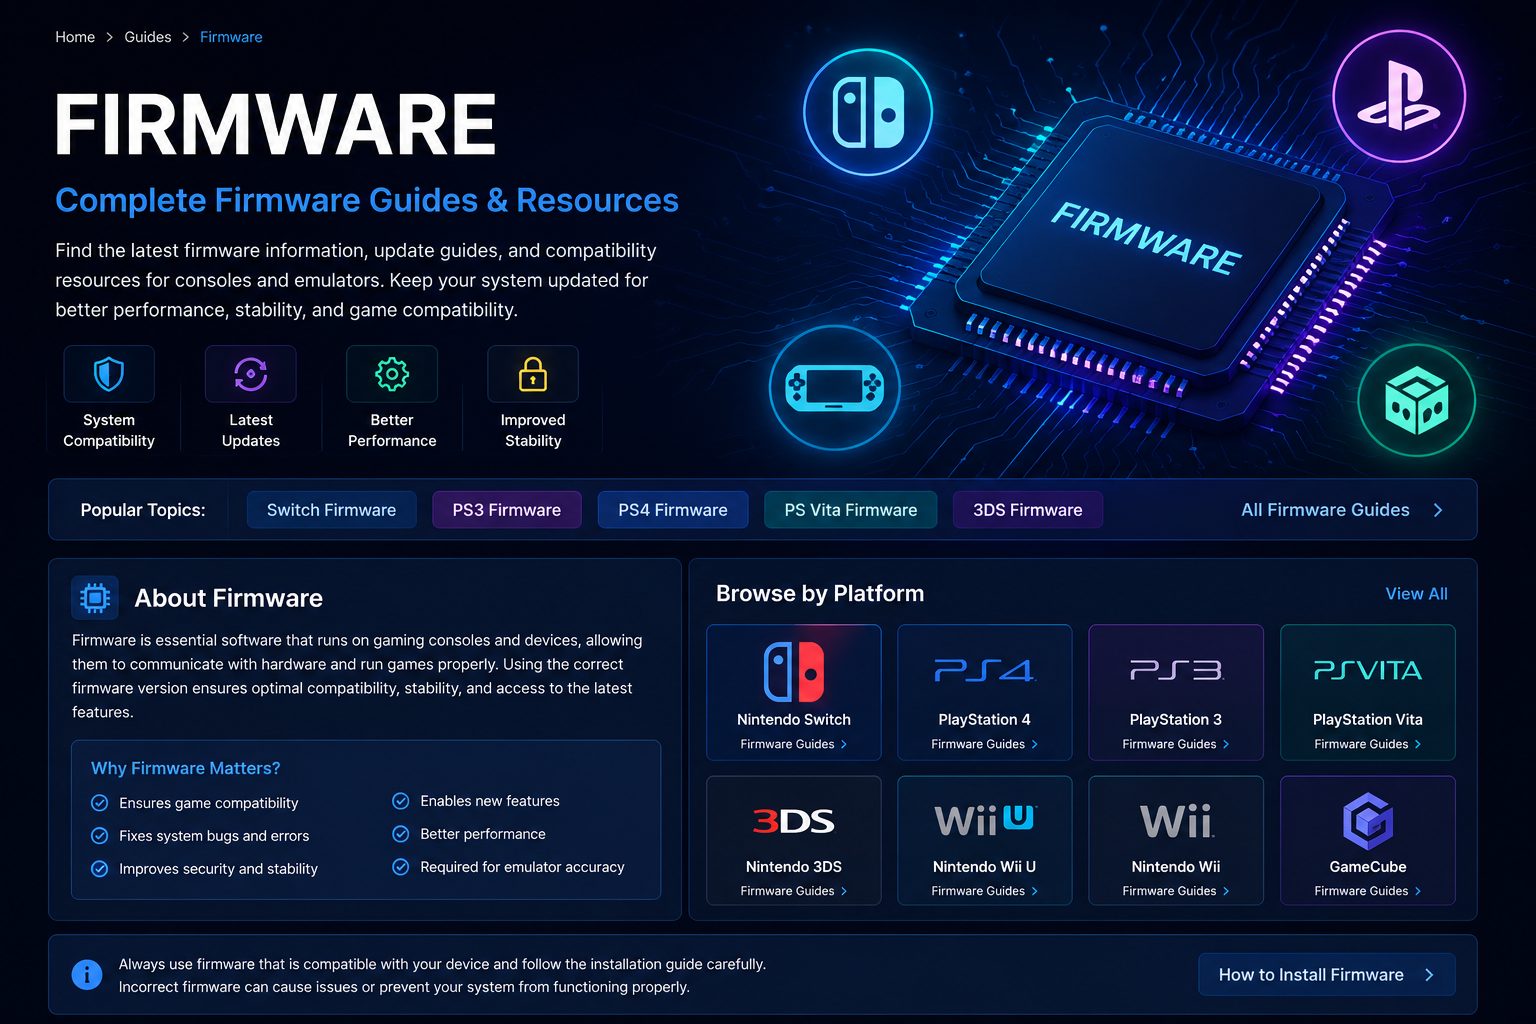1536x1024 pixels.
Task: Click chevron next to All Firmware Guides
Action: point(1438,510)
